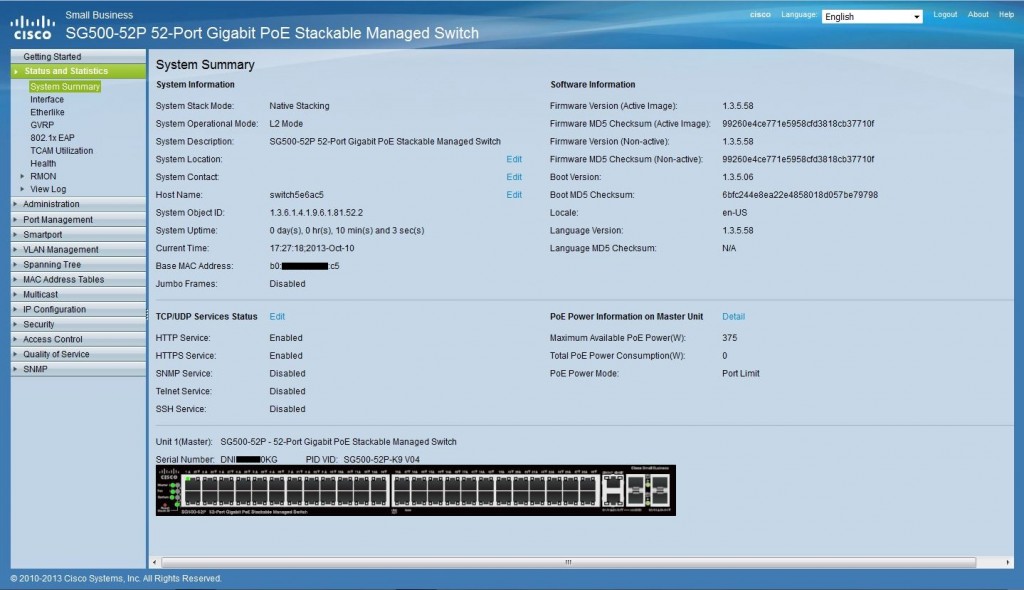Click the PID VID value 'SG500-52P-K9 V04'
The image size is (1024, 590).
coord(381,459)
